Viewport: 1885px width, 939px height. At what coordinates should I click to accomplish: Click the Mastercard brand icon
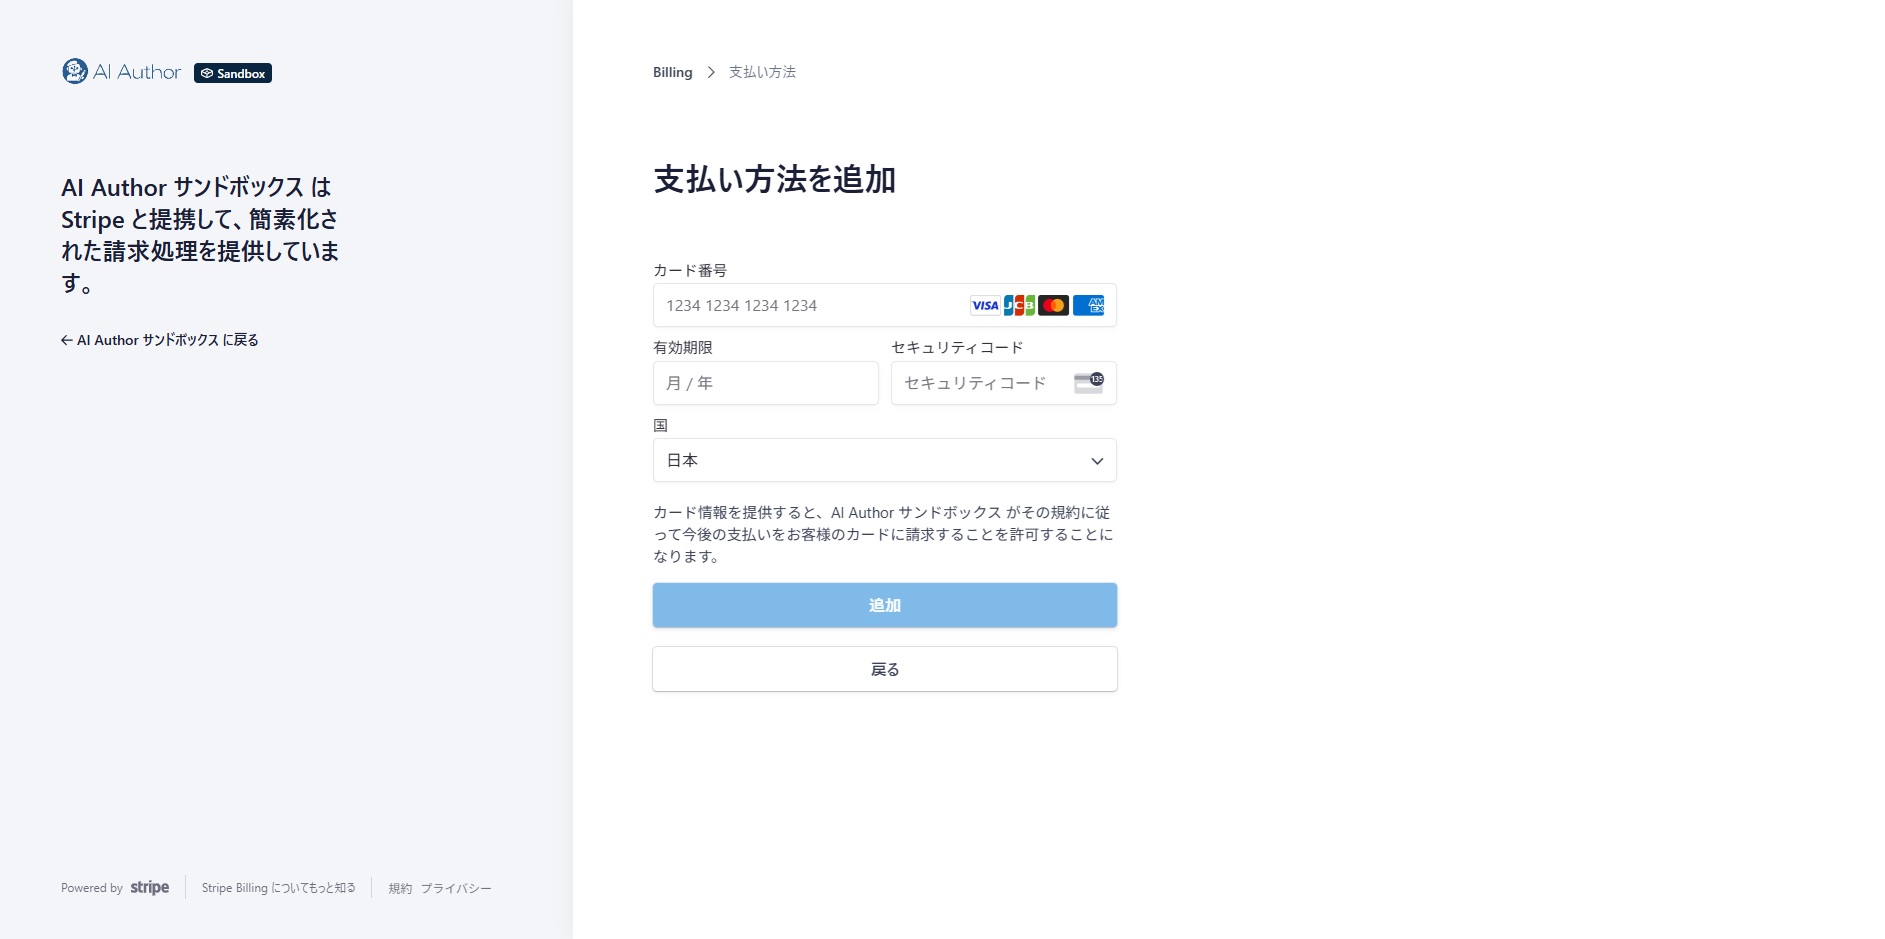(1053, 306)
